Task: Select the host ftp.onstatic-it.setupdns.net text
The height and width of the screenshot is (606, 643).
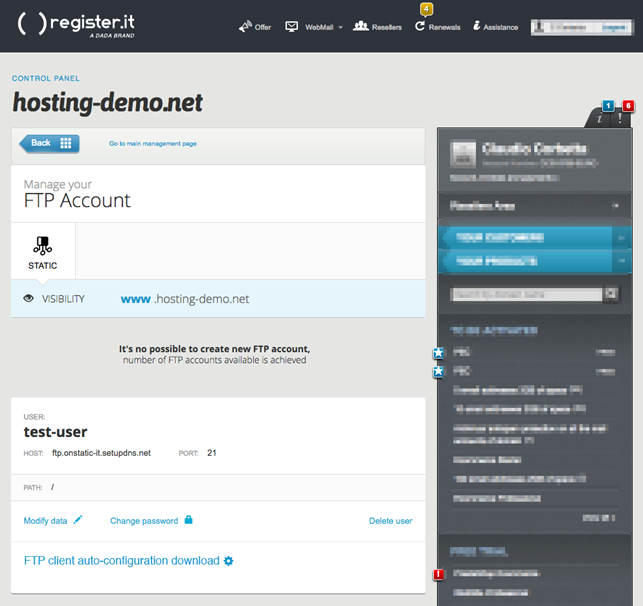Action: point(101,453)
